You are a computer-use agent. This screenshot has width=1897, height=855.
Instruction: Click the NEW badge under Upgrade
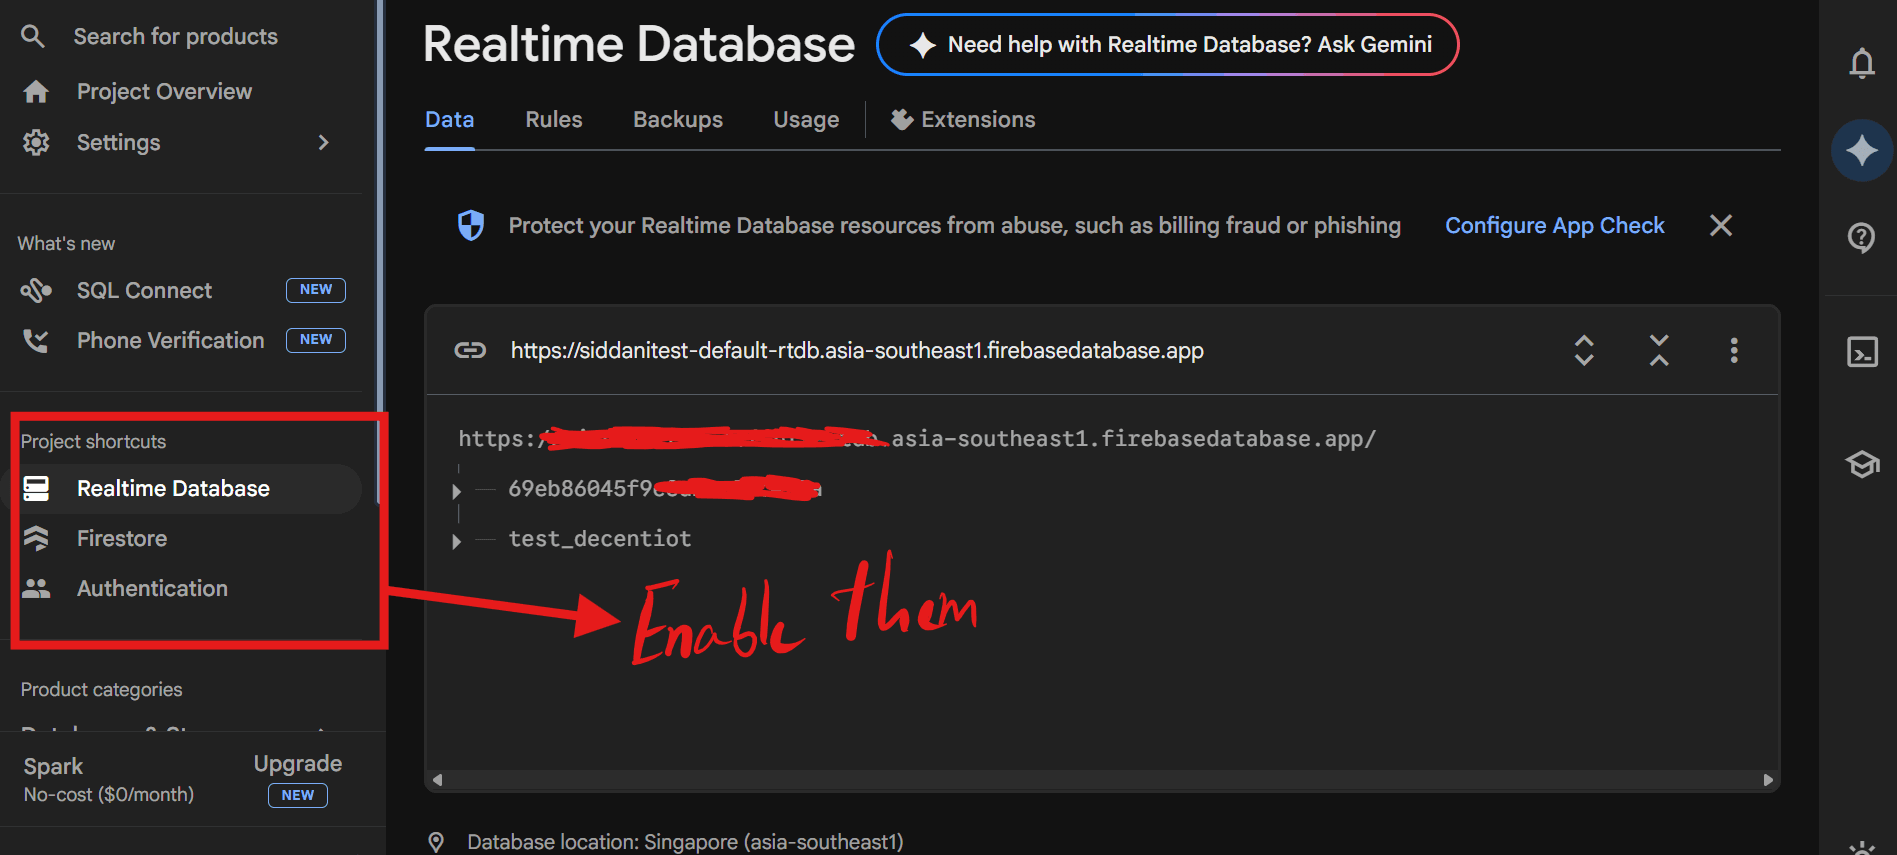(x=298, y=795)
